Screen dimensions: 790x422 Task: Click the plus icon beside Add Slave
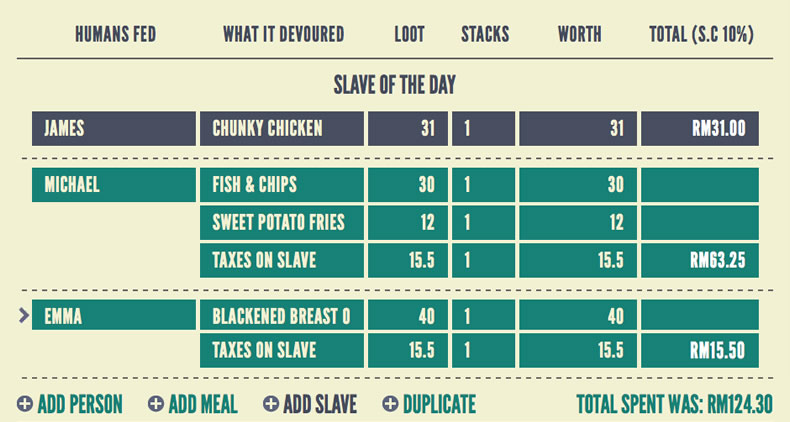coord(271,404)
